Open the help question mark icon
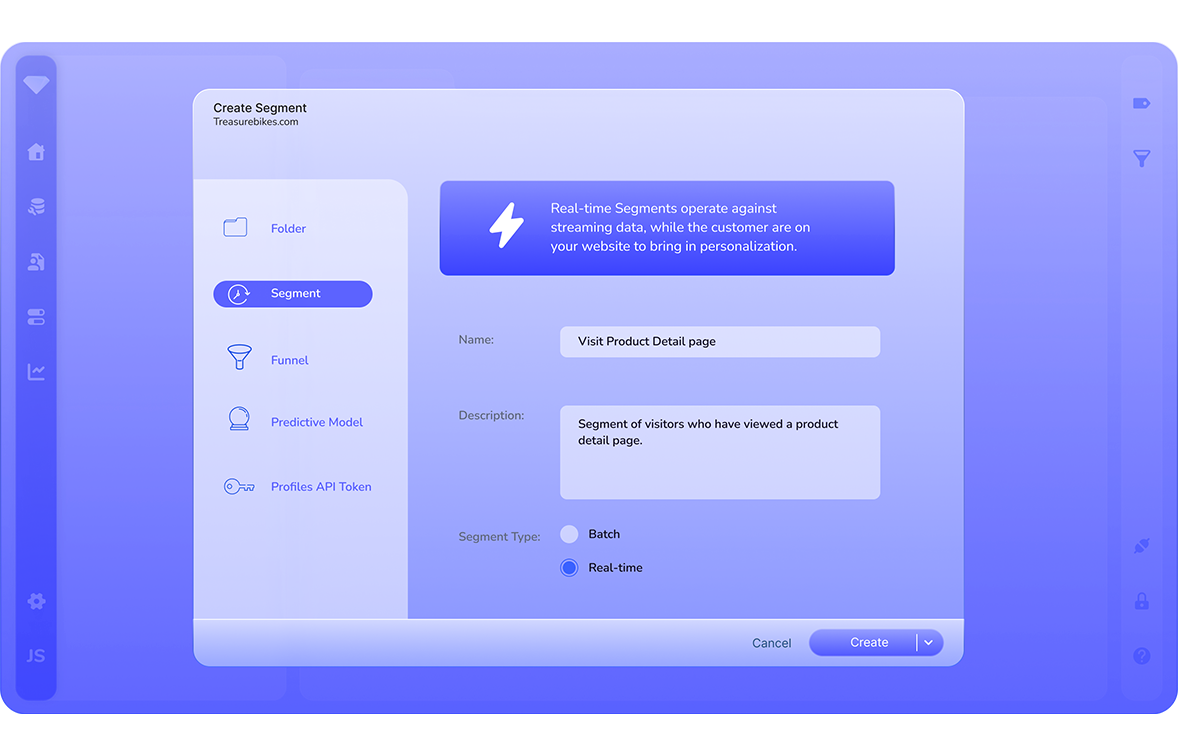This screenshot has height=756, width=1178. tap(1141, 656)
